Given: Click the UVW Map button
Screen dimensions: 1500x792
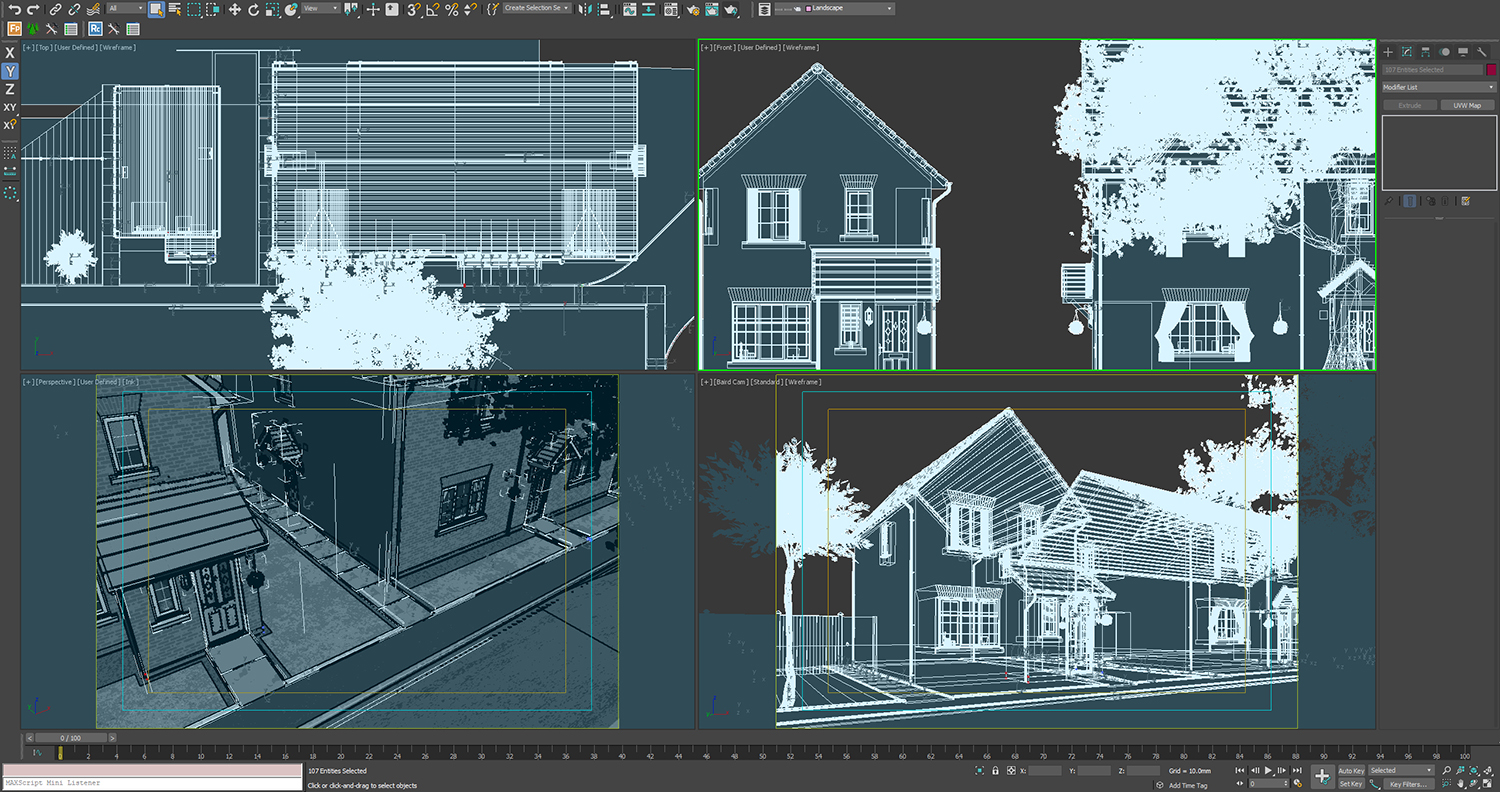Looking at the screenshot, I should click(x=1468, y=105).
